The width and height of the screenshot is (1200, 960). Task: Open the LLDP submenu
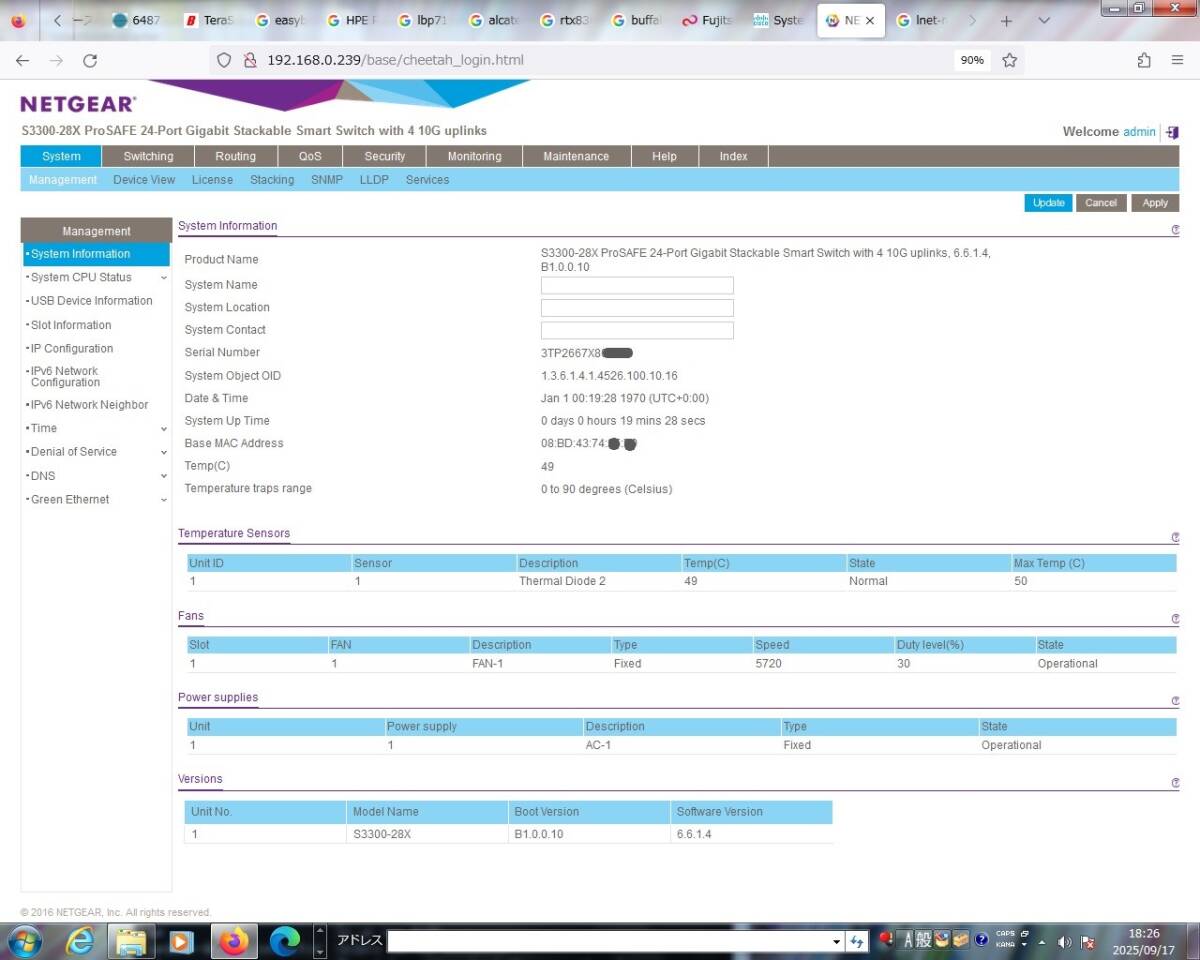(x=374, y=180)
